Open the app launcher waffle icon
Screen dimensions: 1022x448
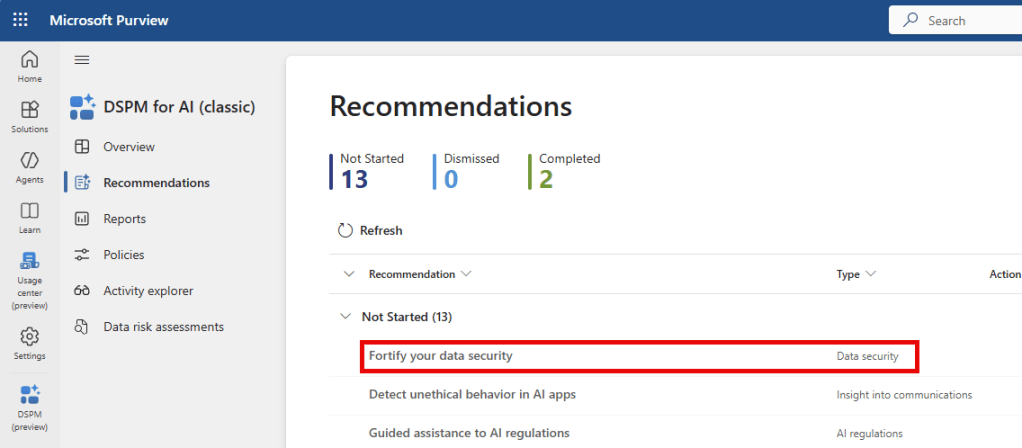pos(20,20)
